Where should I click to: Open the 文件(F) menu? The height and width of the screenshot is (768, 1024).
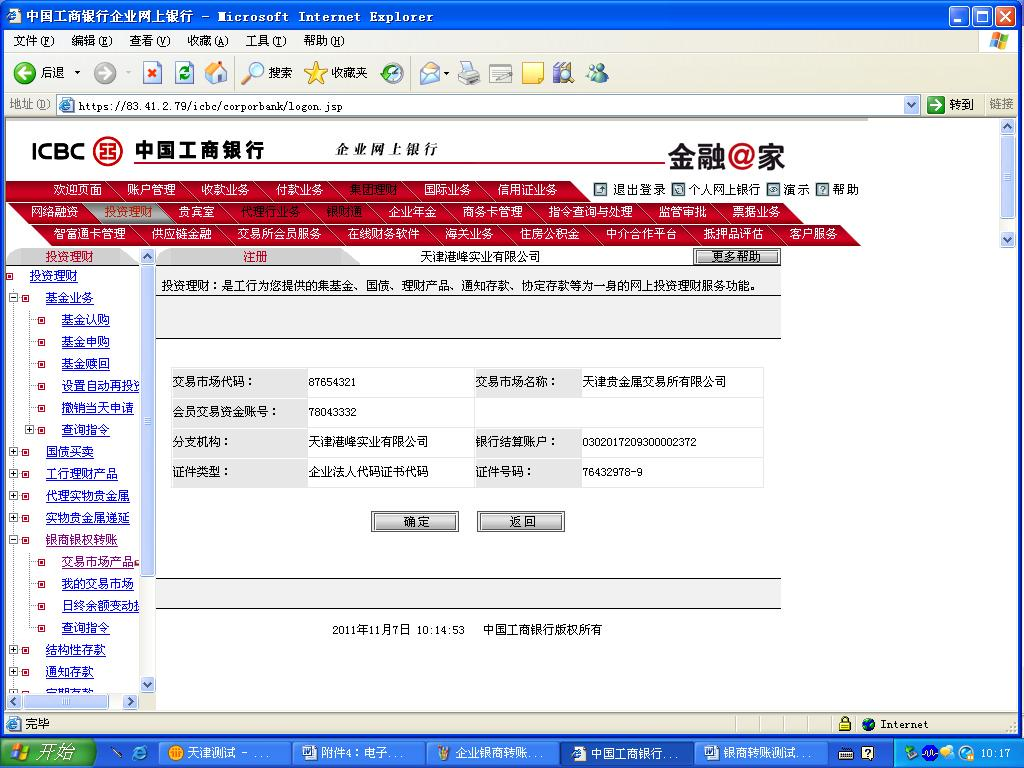(x=34, y=40)
